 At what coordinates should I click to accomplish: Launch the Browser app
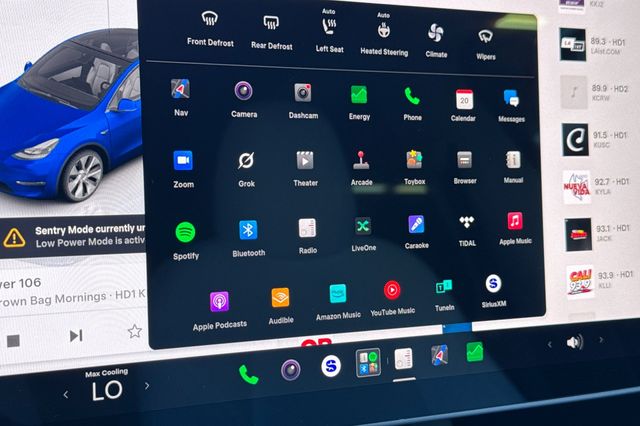[x=464, y=160]
